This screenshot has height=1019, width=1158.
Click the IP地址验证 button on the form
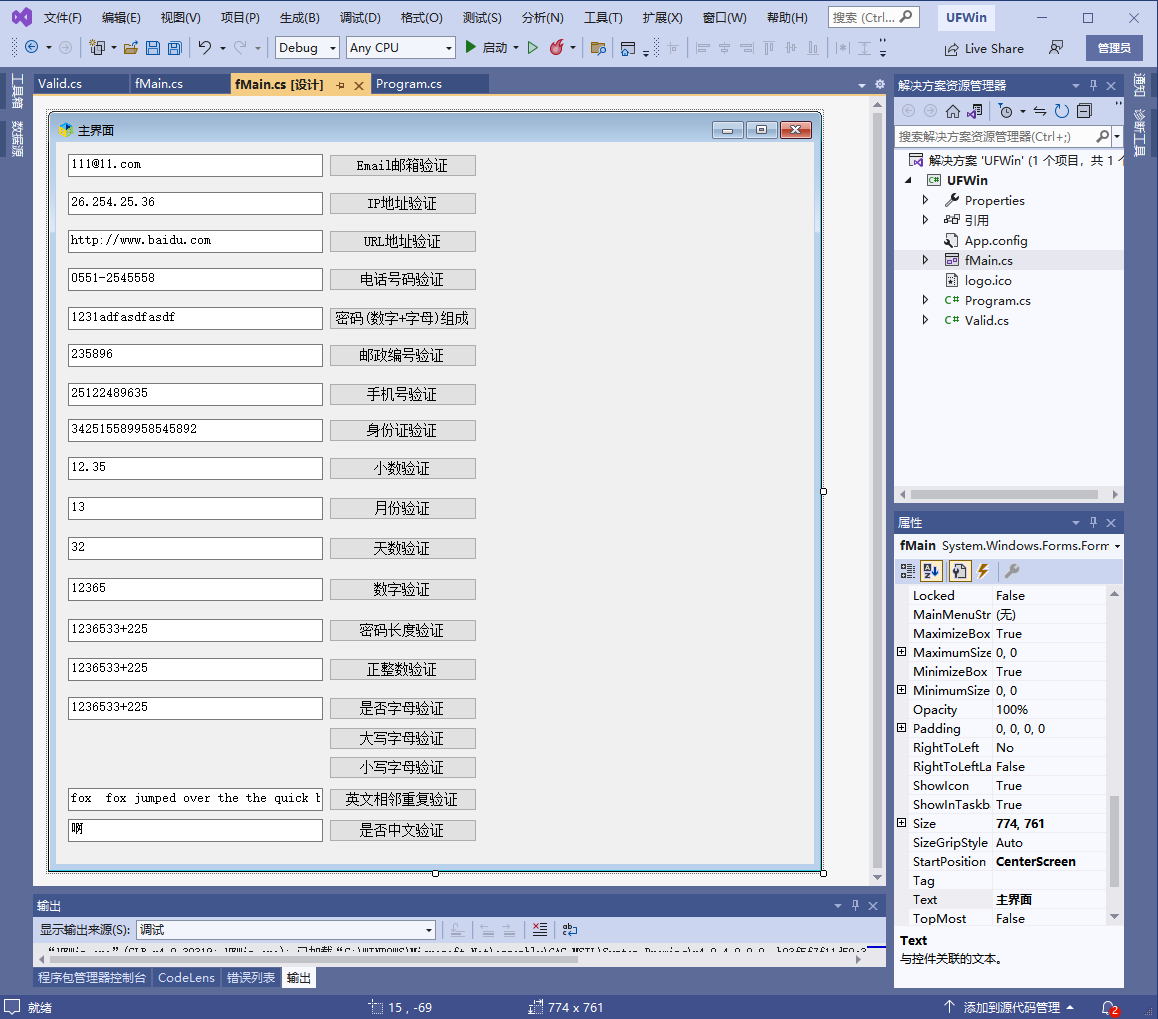(x=402, y=203)
